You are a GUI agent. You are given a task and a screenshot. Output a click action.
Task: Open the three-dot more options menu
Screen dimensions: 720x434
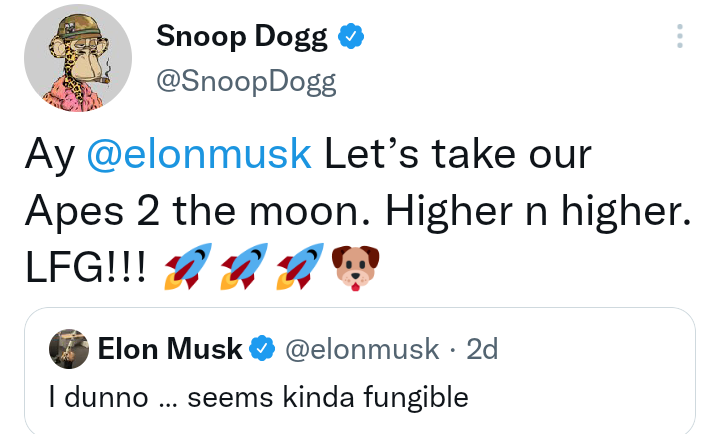click(x=680, y=37)
